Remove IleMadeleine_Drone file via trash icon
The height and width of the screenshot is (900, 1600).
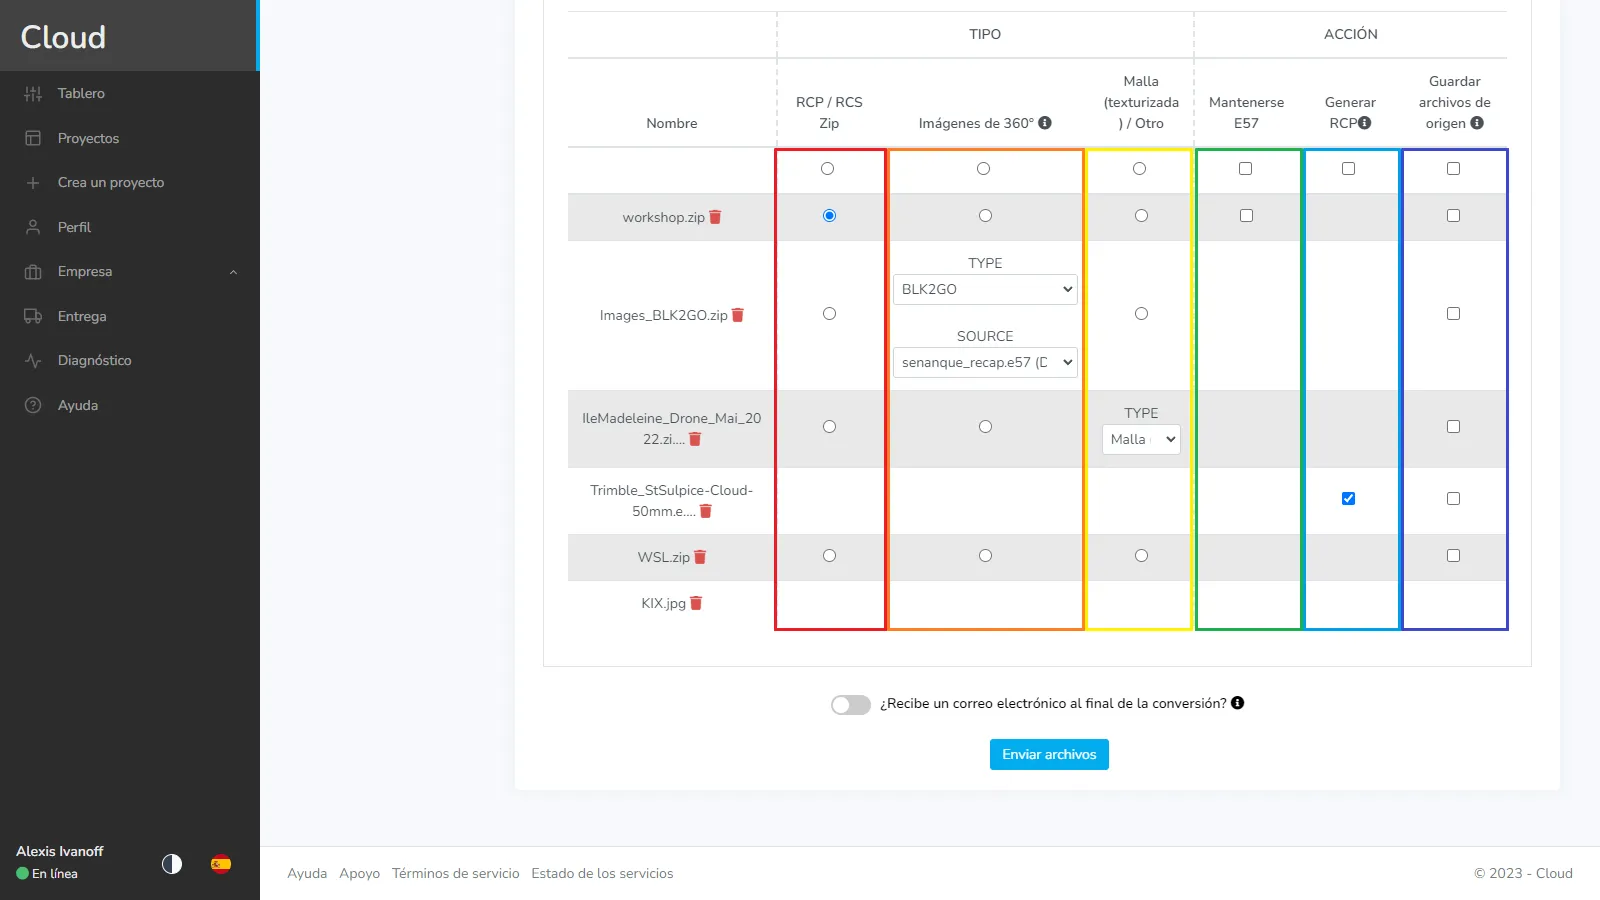click(x=695, y=439)
